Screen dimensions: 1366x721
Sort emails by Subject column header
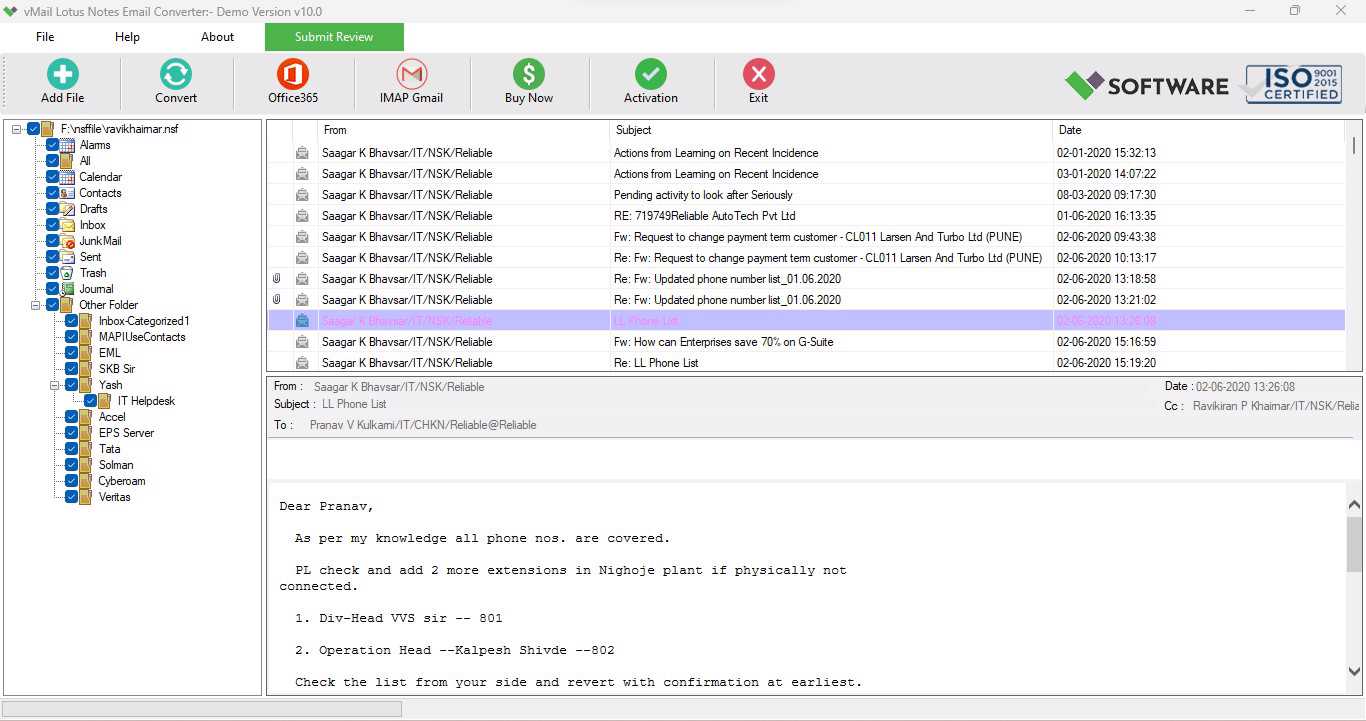click(831, 130)
